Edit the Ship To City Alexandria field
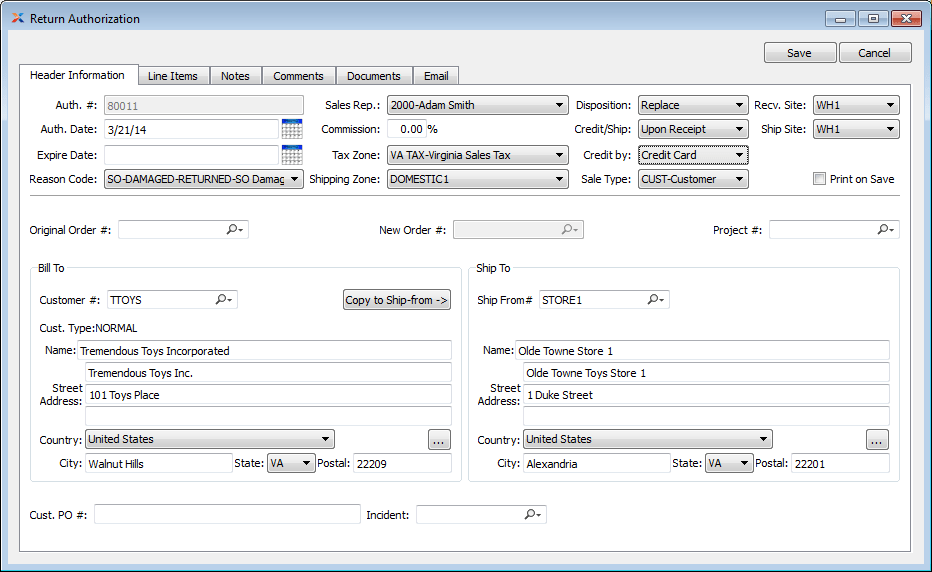The width and height of the screenshot is (932, 572). [x=597, y=463]
